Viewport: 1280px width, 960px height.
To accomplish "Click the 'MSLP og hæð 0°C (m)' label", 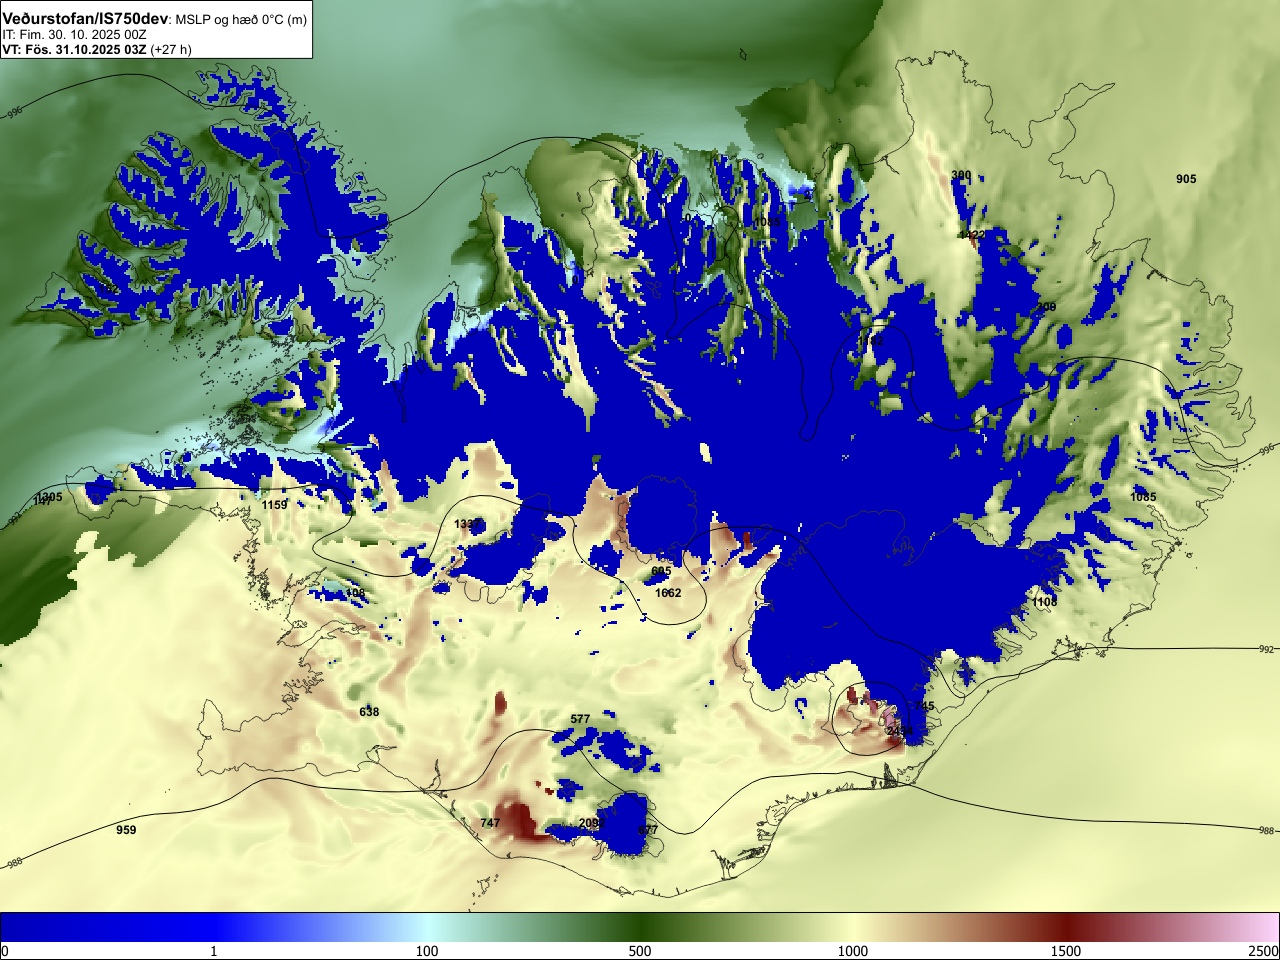I will coord(241,20).
